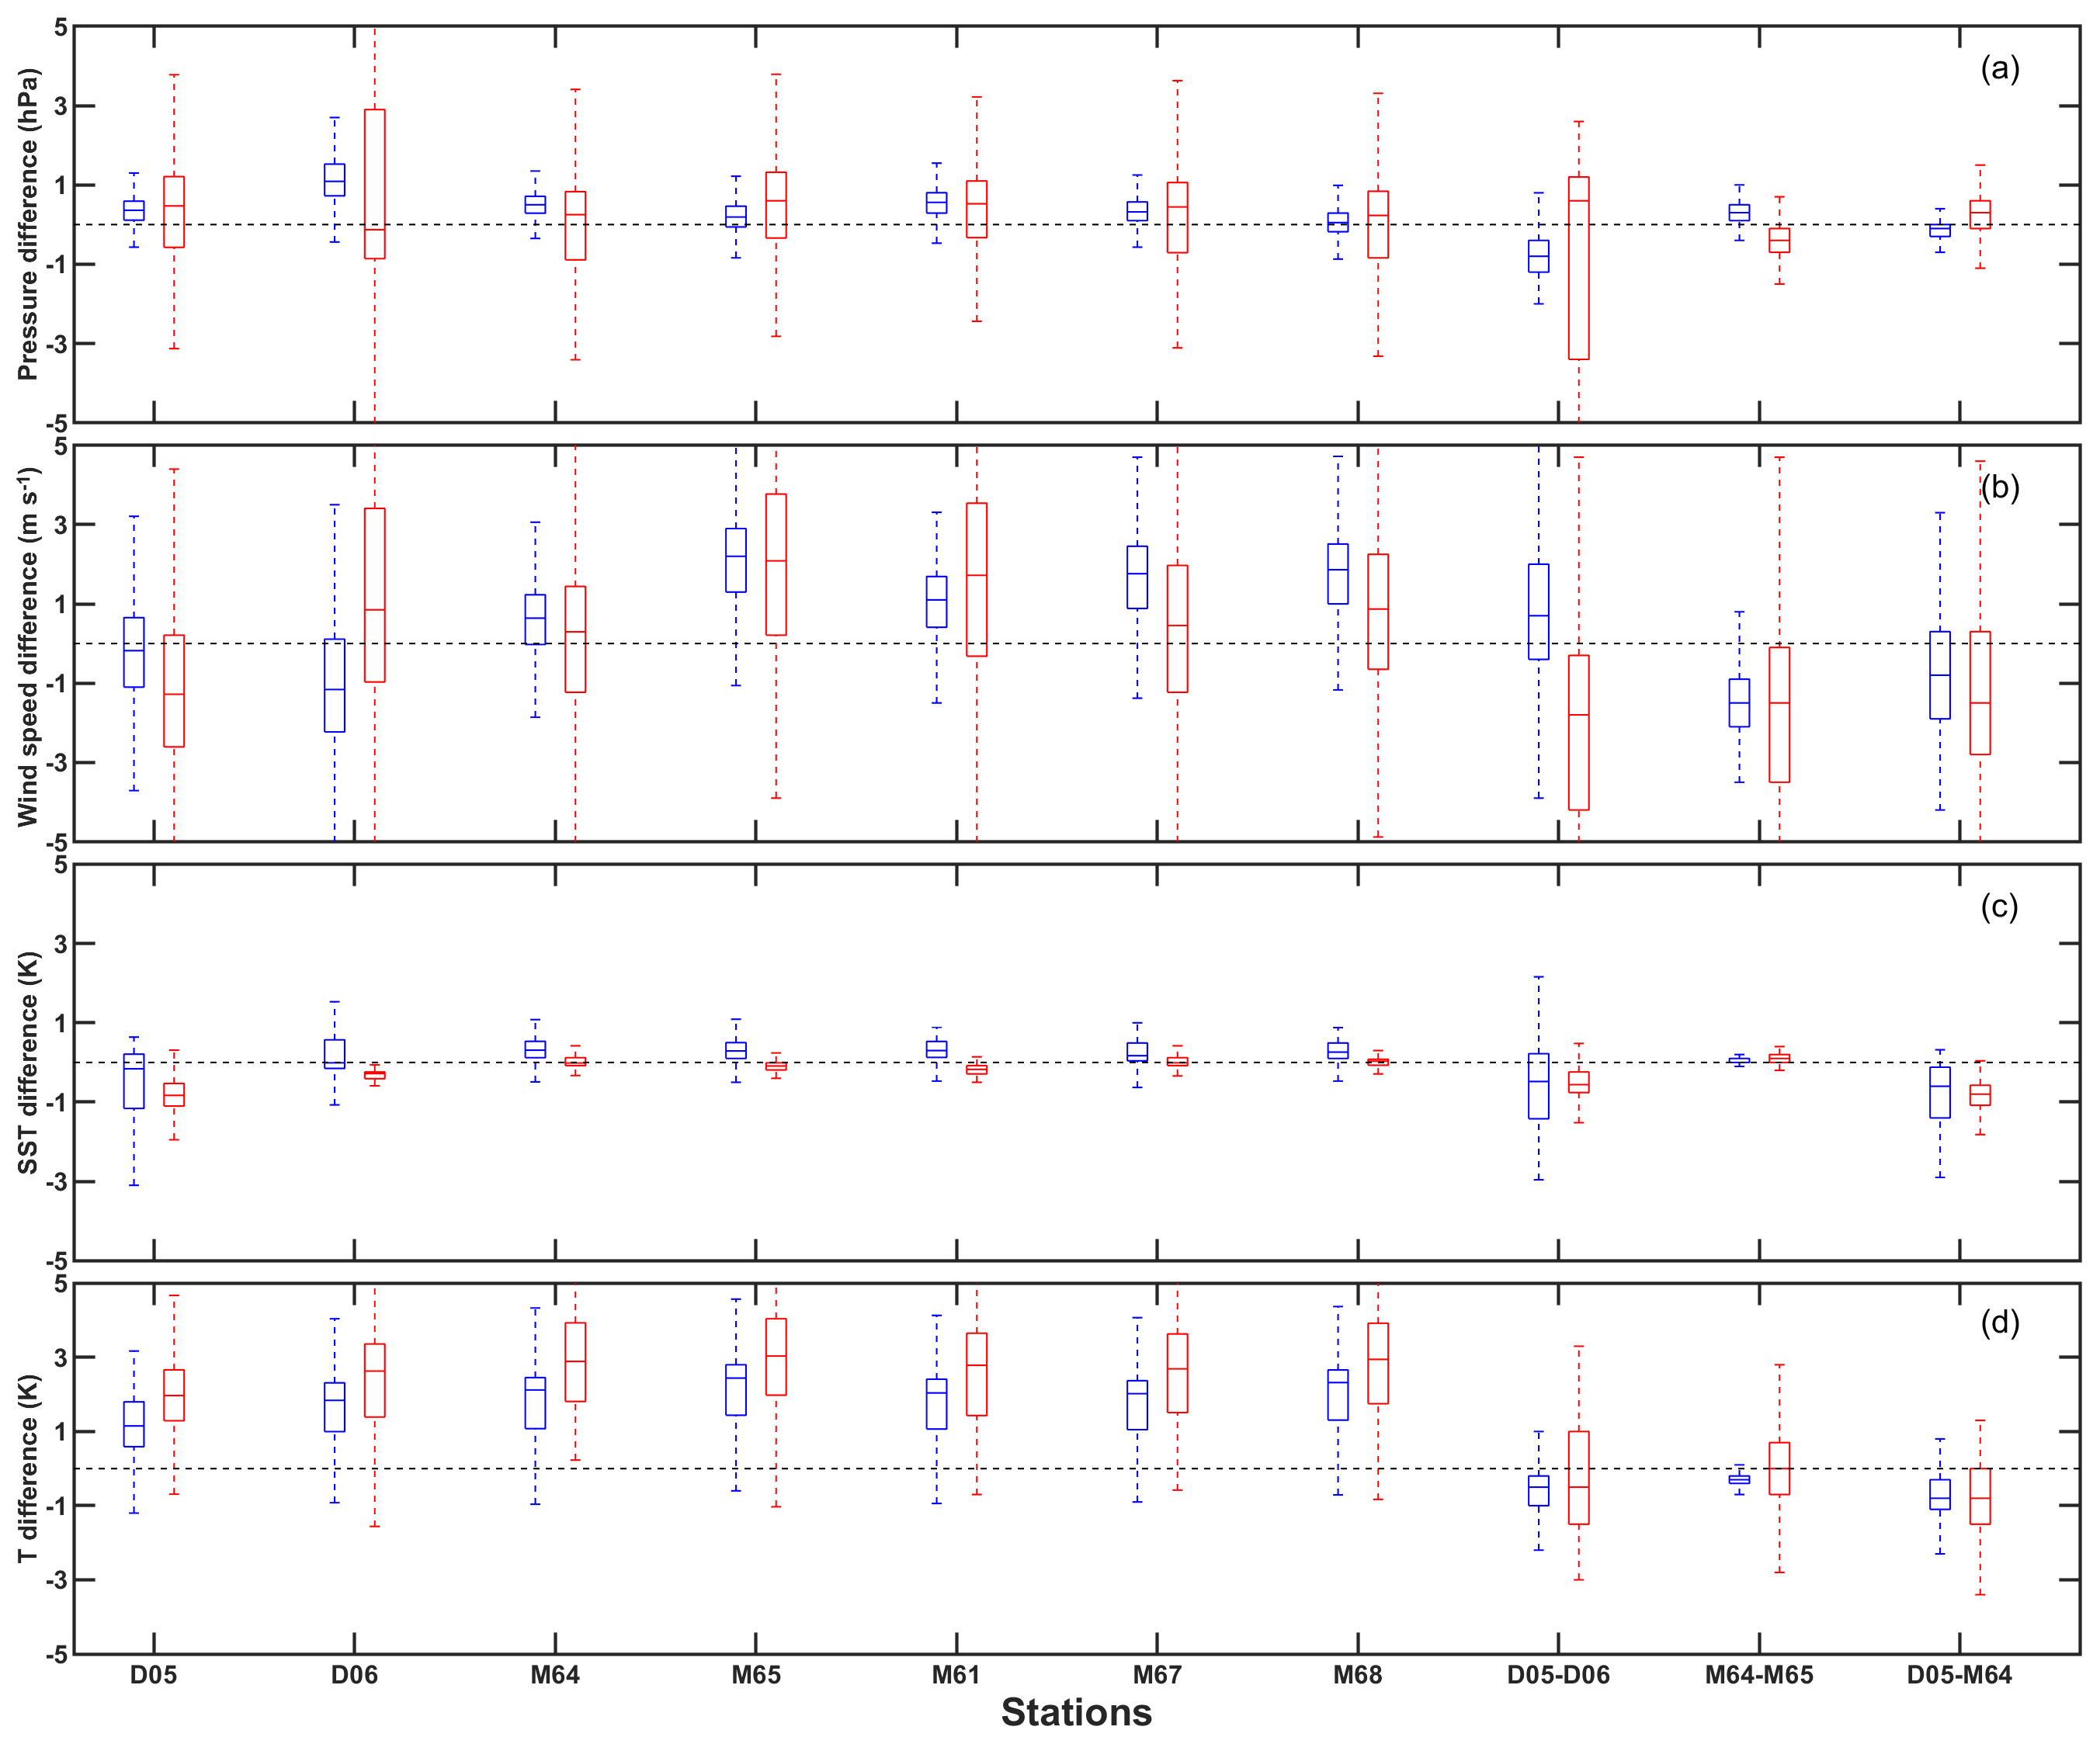The height and width of the screenshot is (1744, 2100).
Task: Click the M65 station tick label
Action: [x=755, y=1674]
